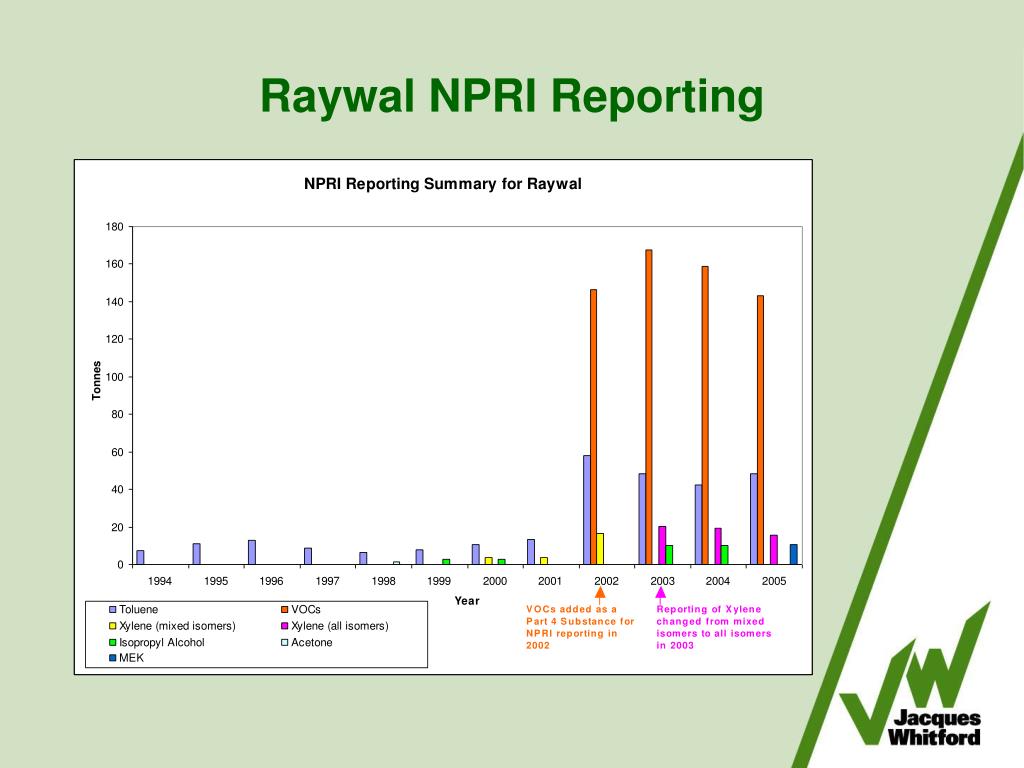The height and width of the screenshot is (768, 1024).
Task: Click the orange VOCs bar for 2002
Action: click(x=594, y=427)
